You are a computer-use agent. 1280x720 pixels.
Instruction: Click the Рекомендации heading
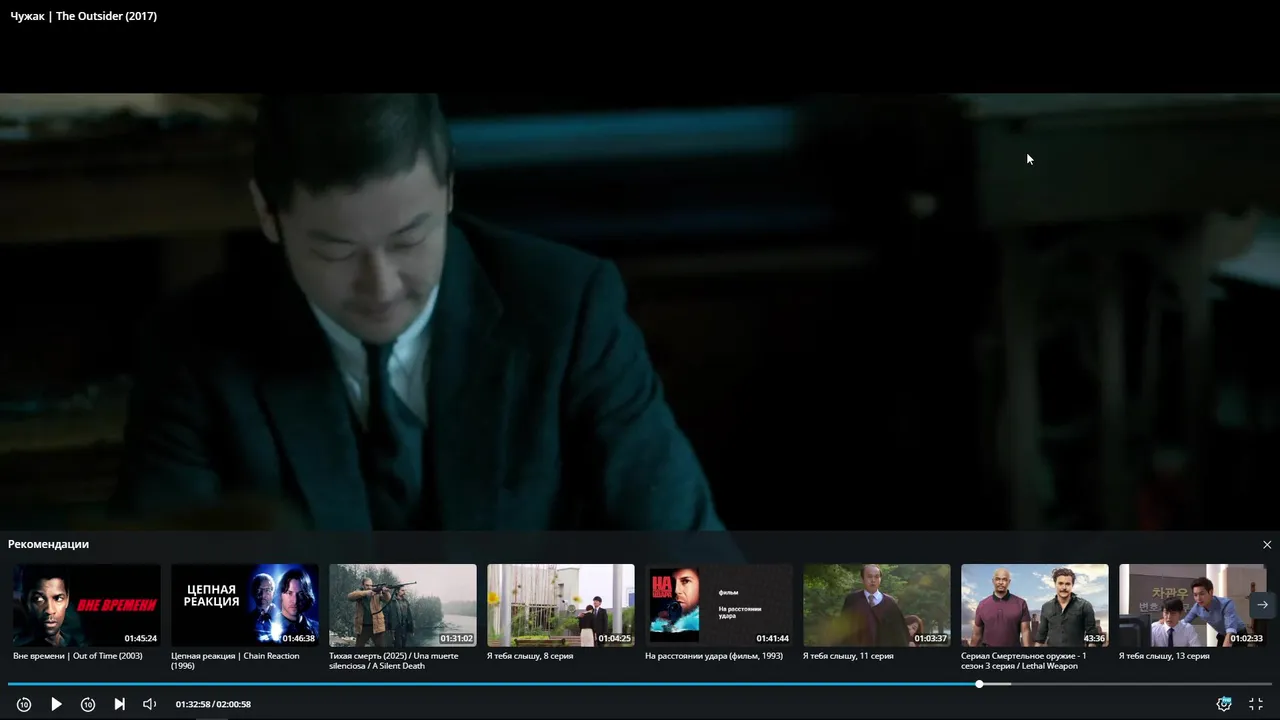pos(48,544)
